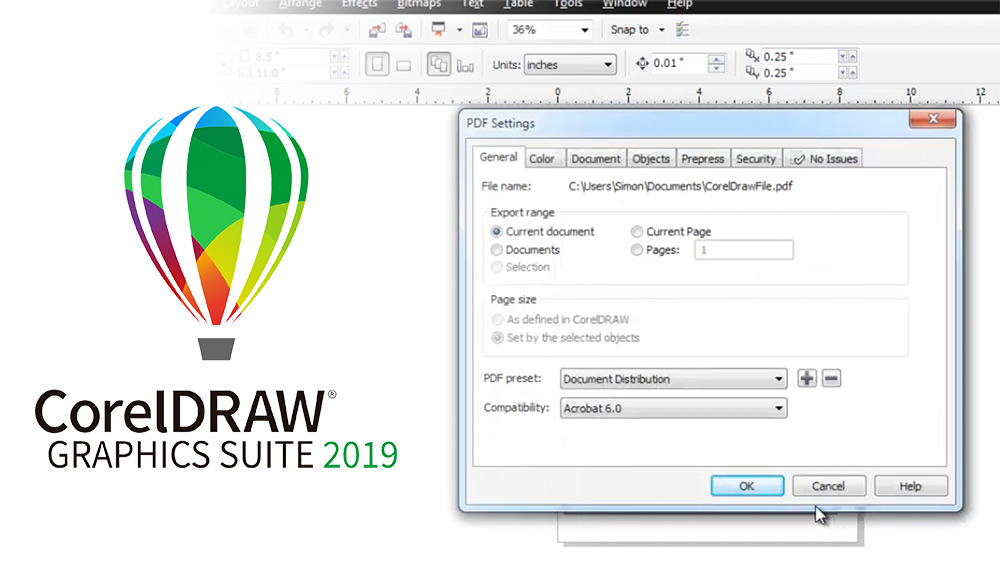This screenshot has height=573, width=1000.
Task: Open the Window menu
Action: click(625, 4)
